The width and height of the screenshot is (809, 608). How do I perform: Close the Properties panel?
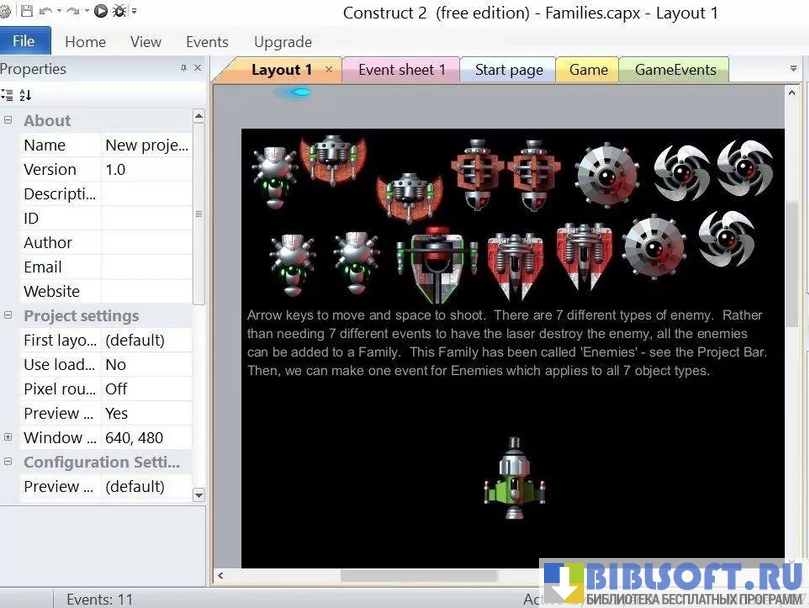197,69
